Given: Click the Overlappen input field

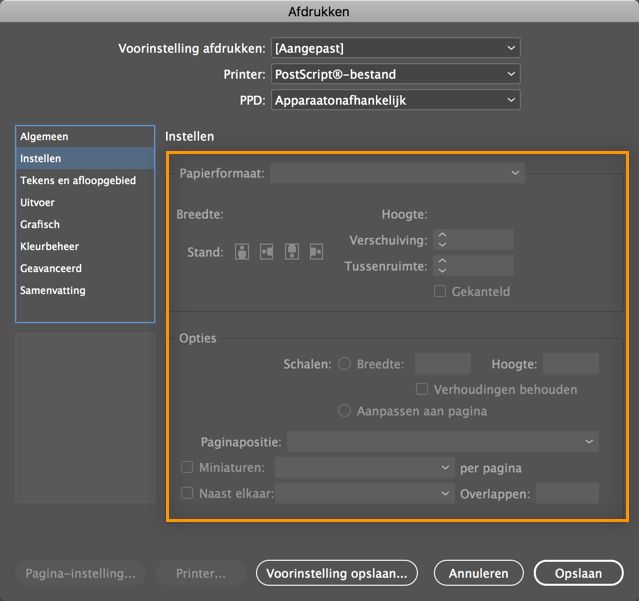Looking at the screenshot, I should click(567, 493).
